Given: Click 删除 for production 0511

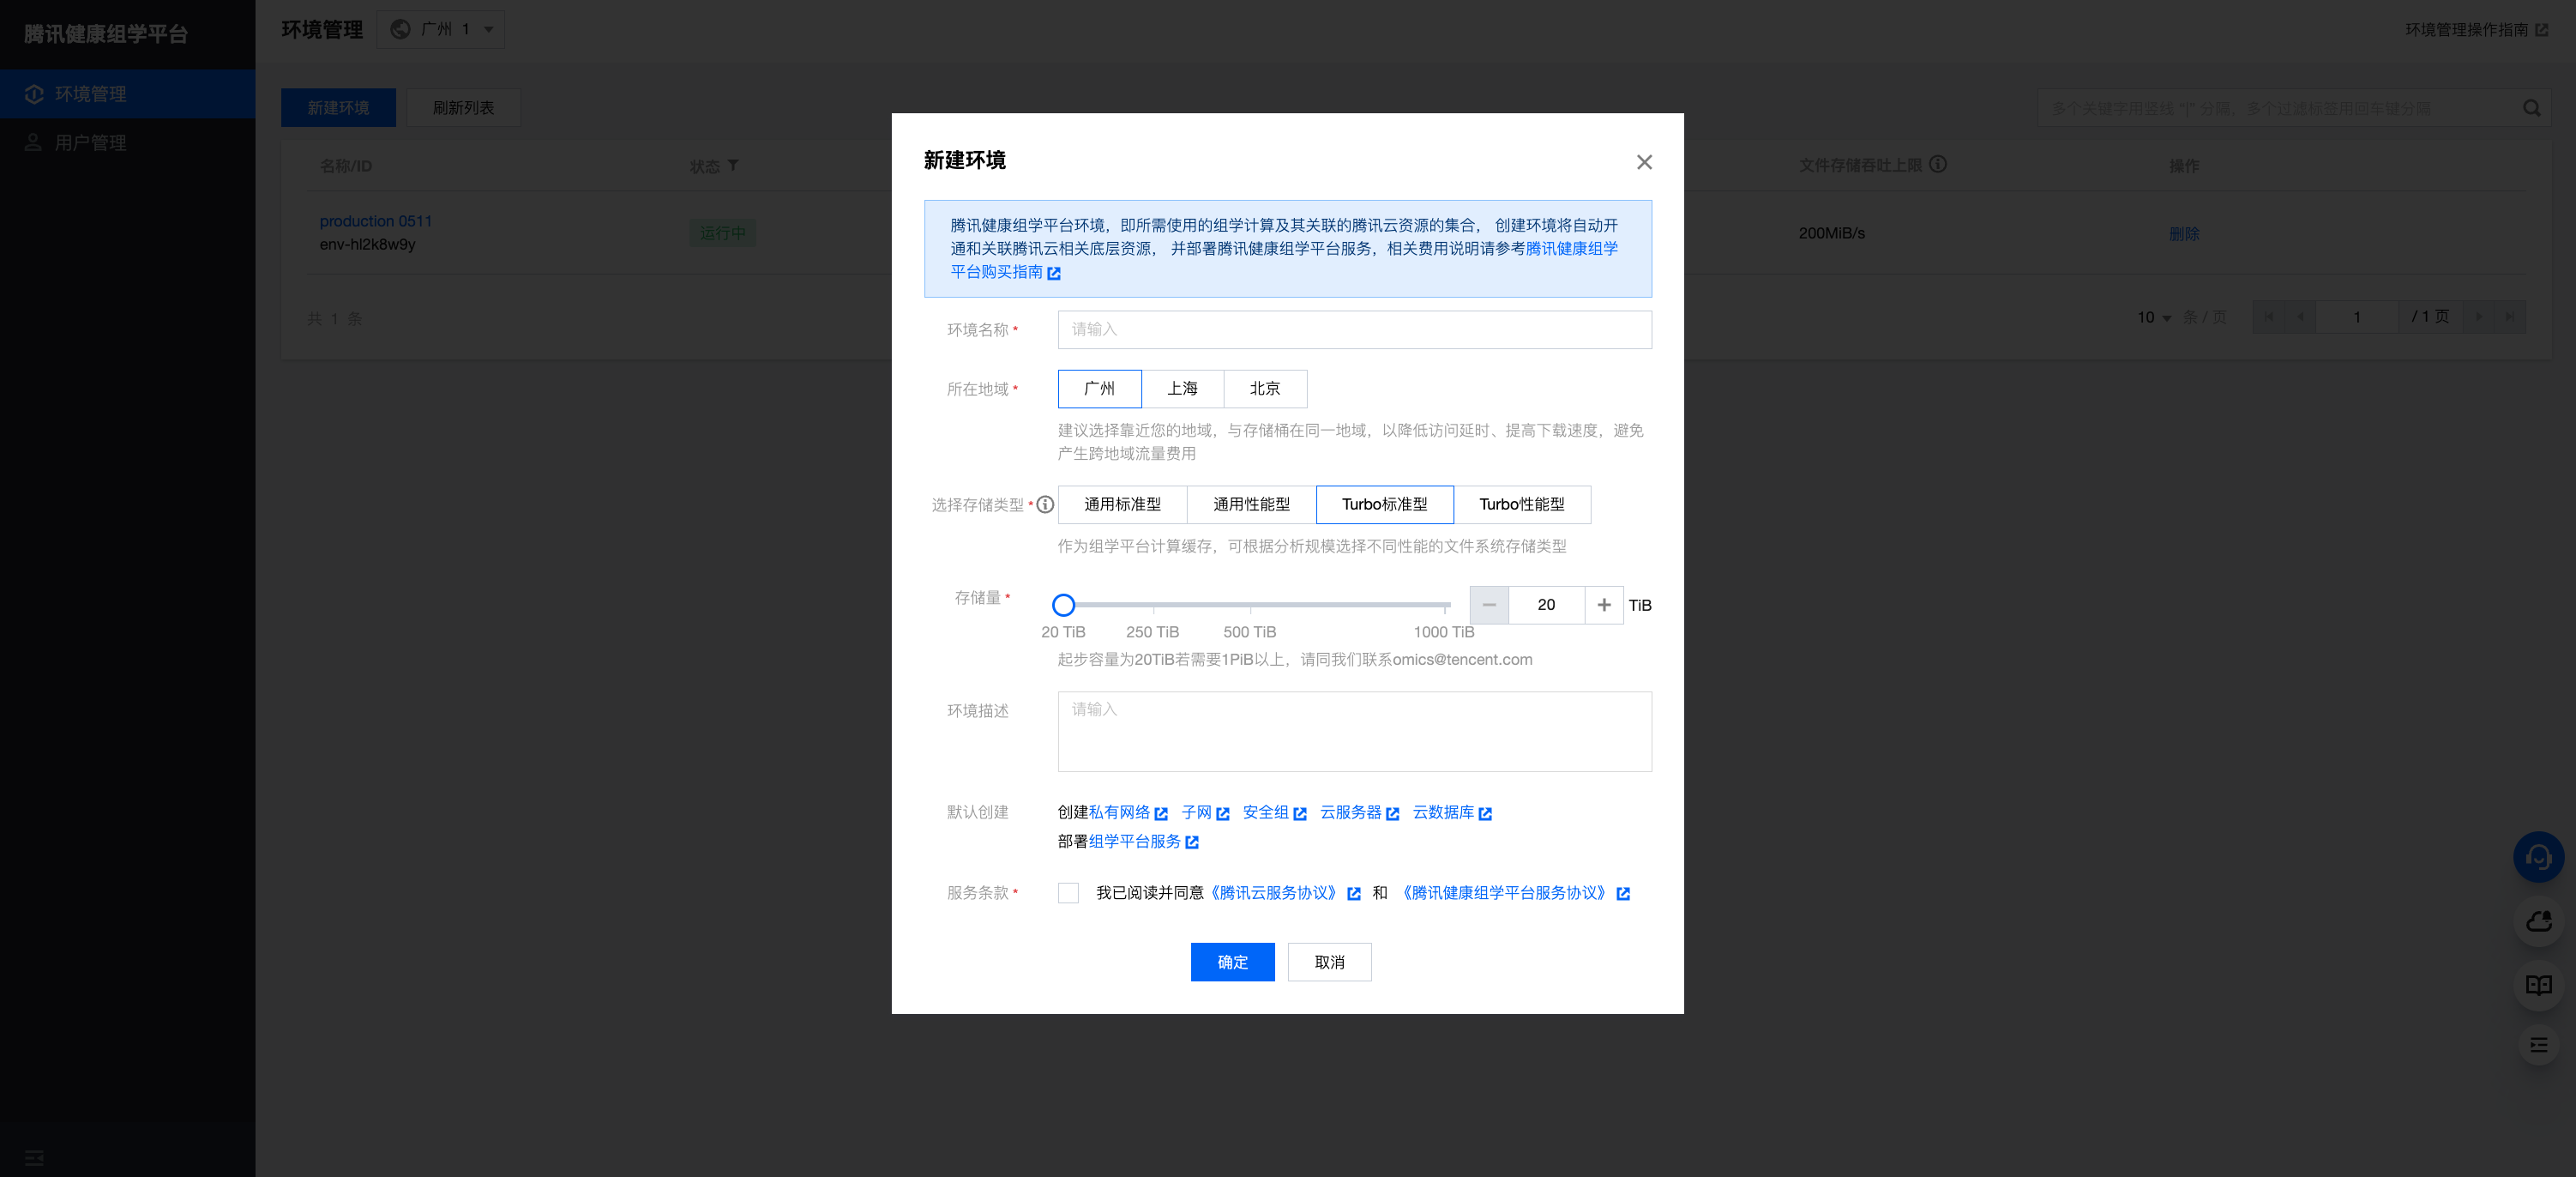Looking at the screenshot, I should (2184, 233).
